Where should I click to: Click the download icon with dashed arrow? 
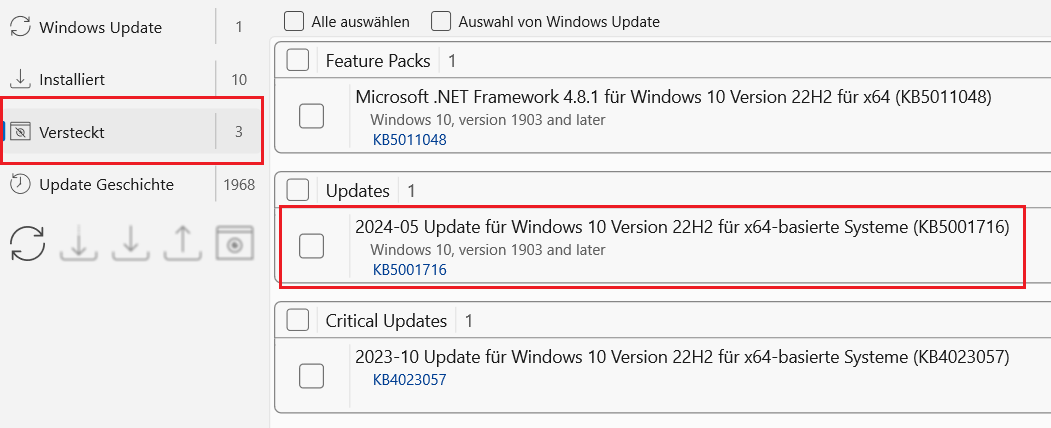[78, 244]
